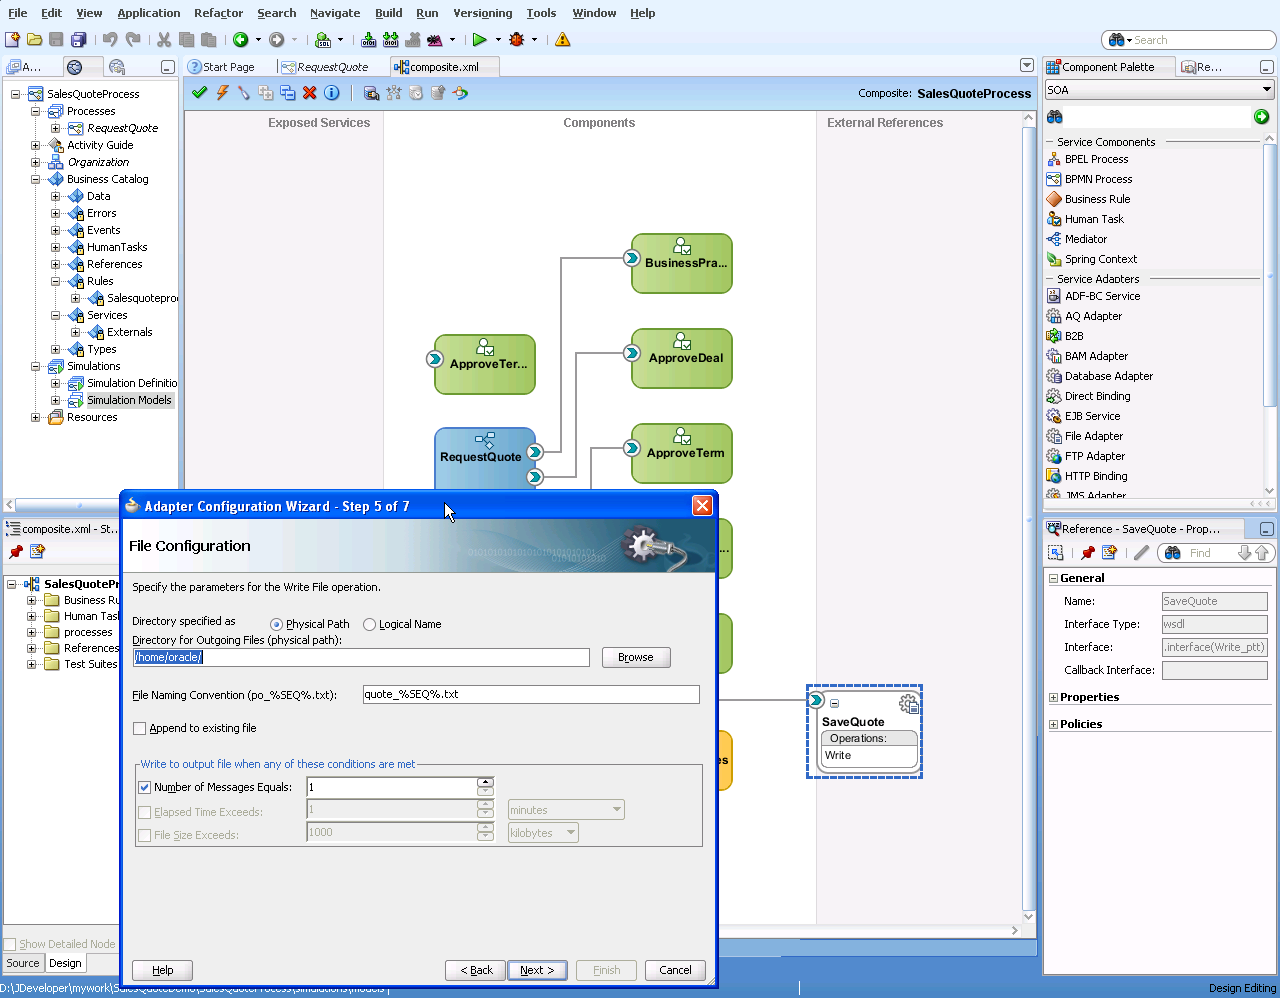Click the green Run play icon
The height and width of the screenshot is (998, 1280).
point(480,40)
